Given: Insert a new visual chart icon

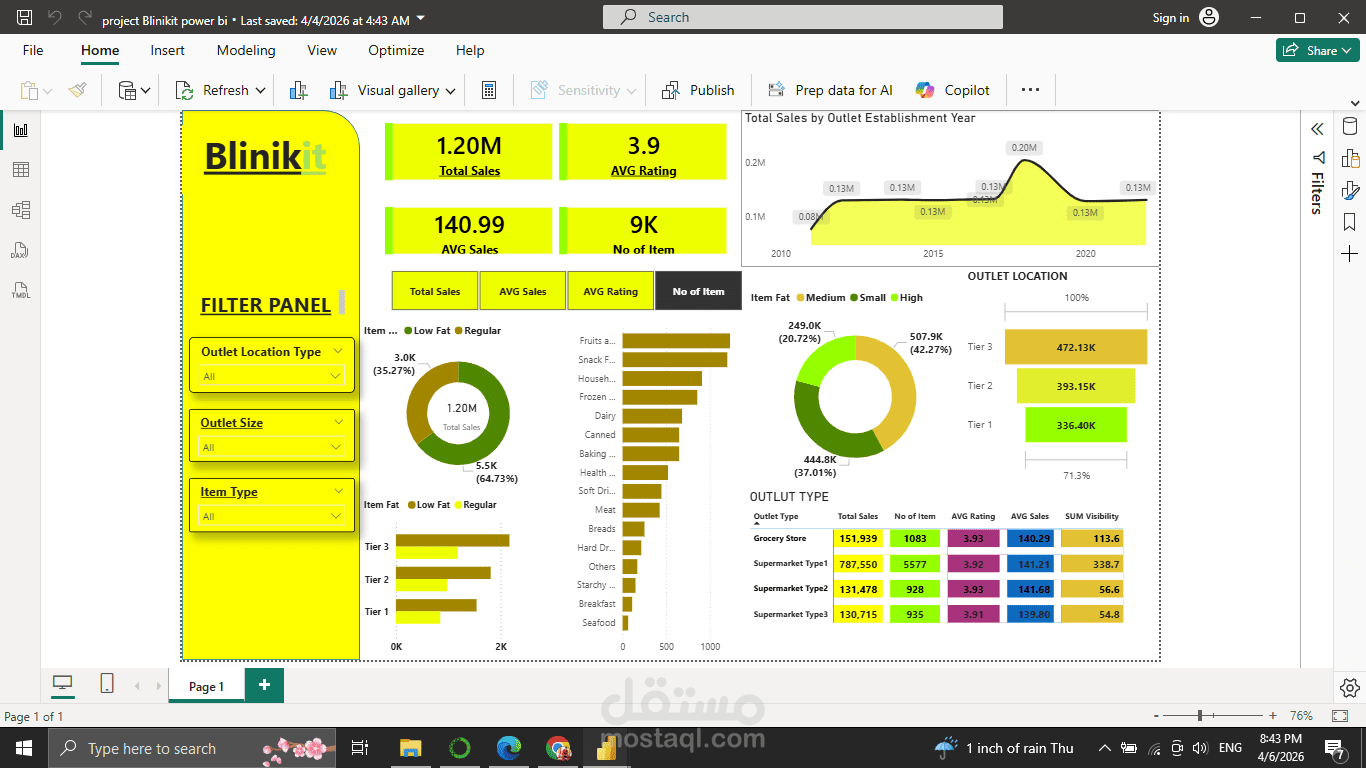Looking at the screenshot, I should click(298, 90).
